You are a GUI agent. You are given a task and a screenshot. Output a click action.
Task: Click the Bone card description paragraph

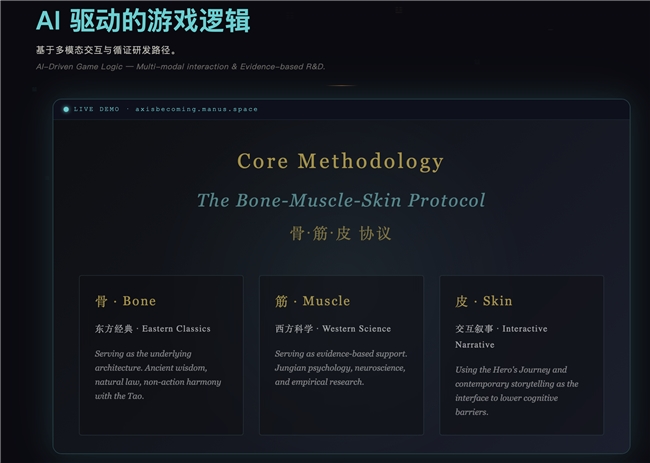158,375
